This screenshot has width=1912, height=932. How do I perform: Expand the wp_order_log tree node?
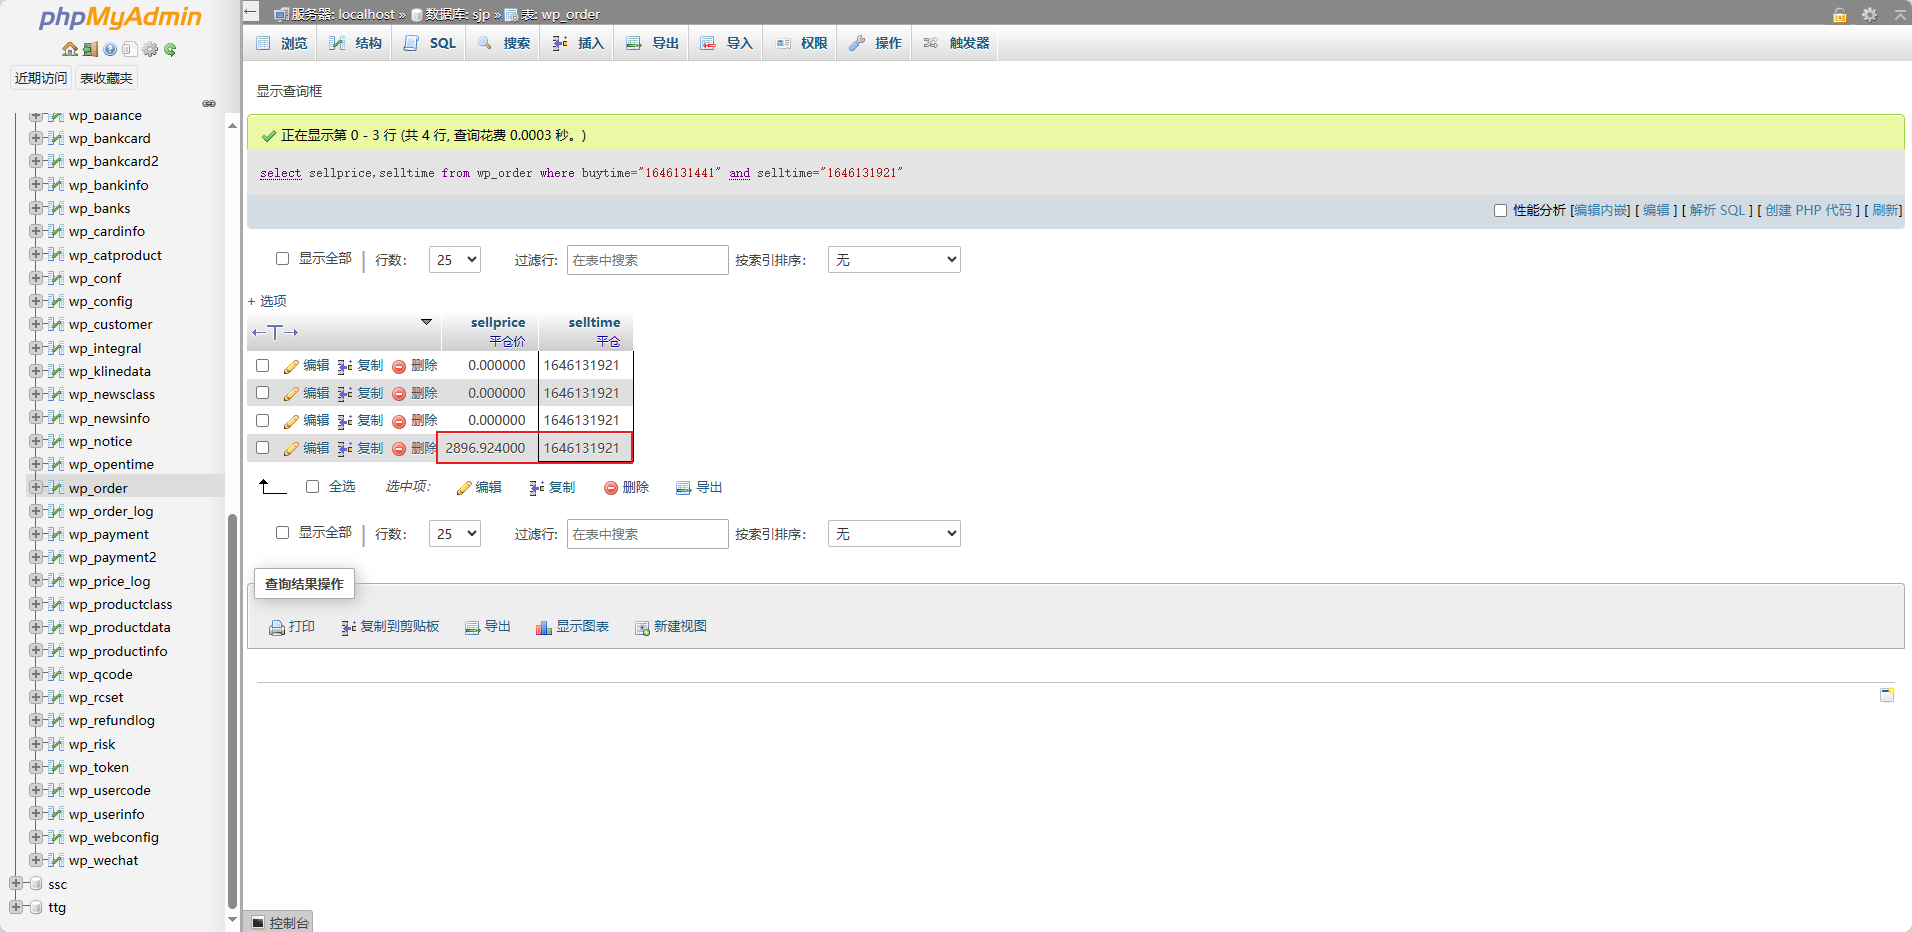click(35, 511)
